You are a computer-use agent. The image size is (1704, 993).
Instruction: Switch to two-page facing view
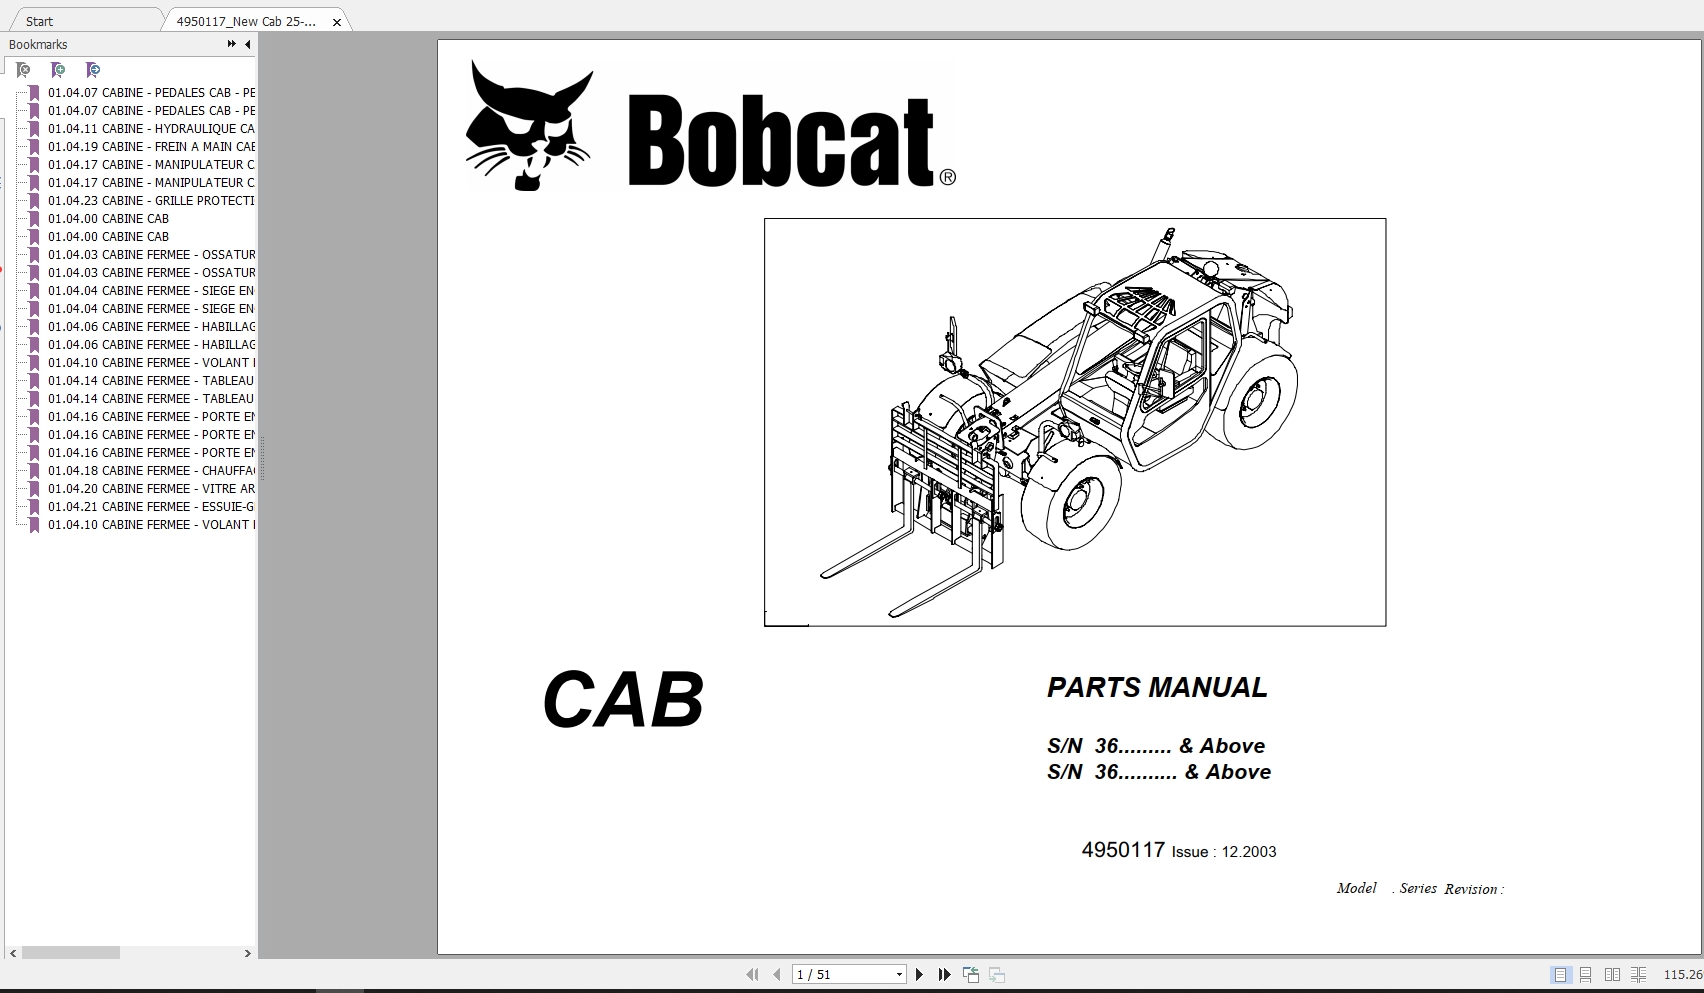[x=1611, y=973]
